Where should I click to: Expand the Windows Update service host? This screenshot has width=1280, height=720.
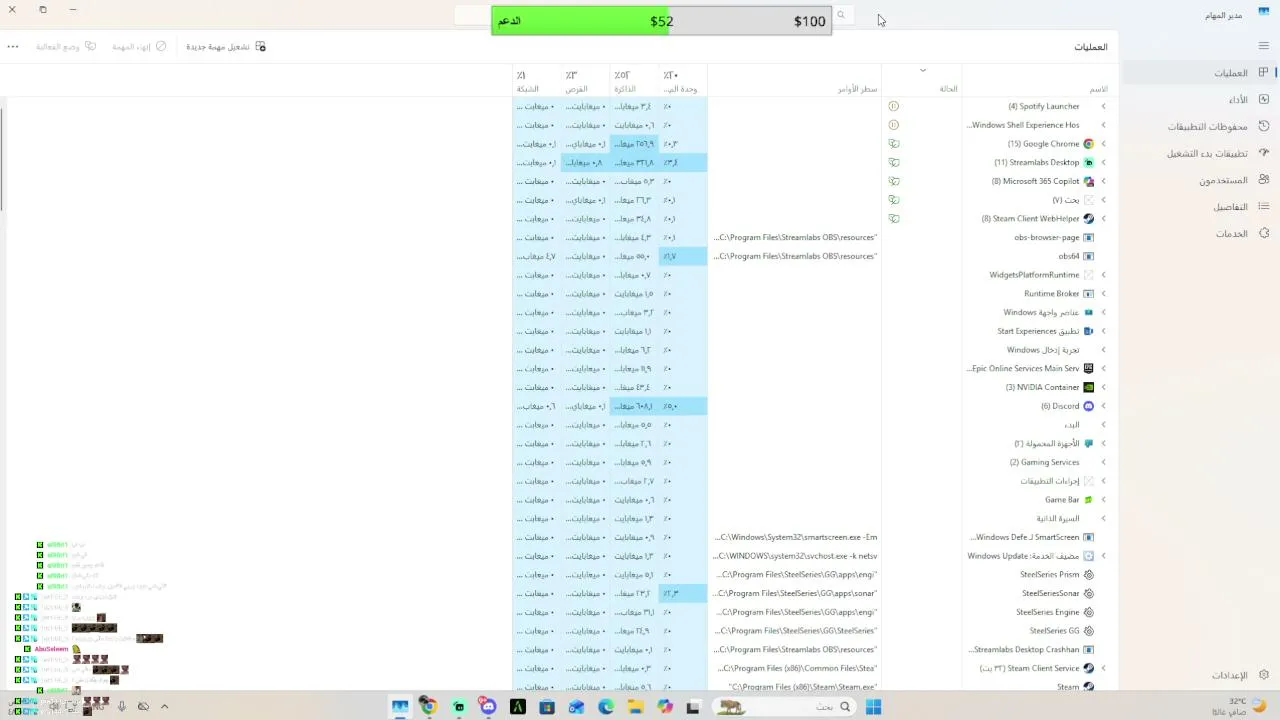coord(1104,556)
